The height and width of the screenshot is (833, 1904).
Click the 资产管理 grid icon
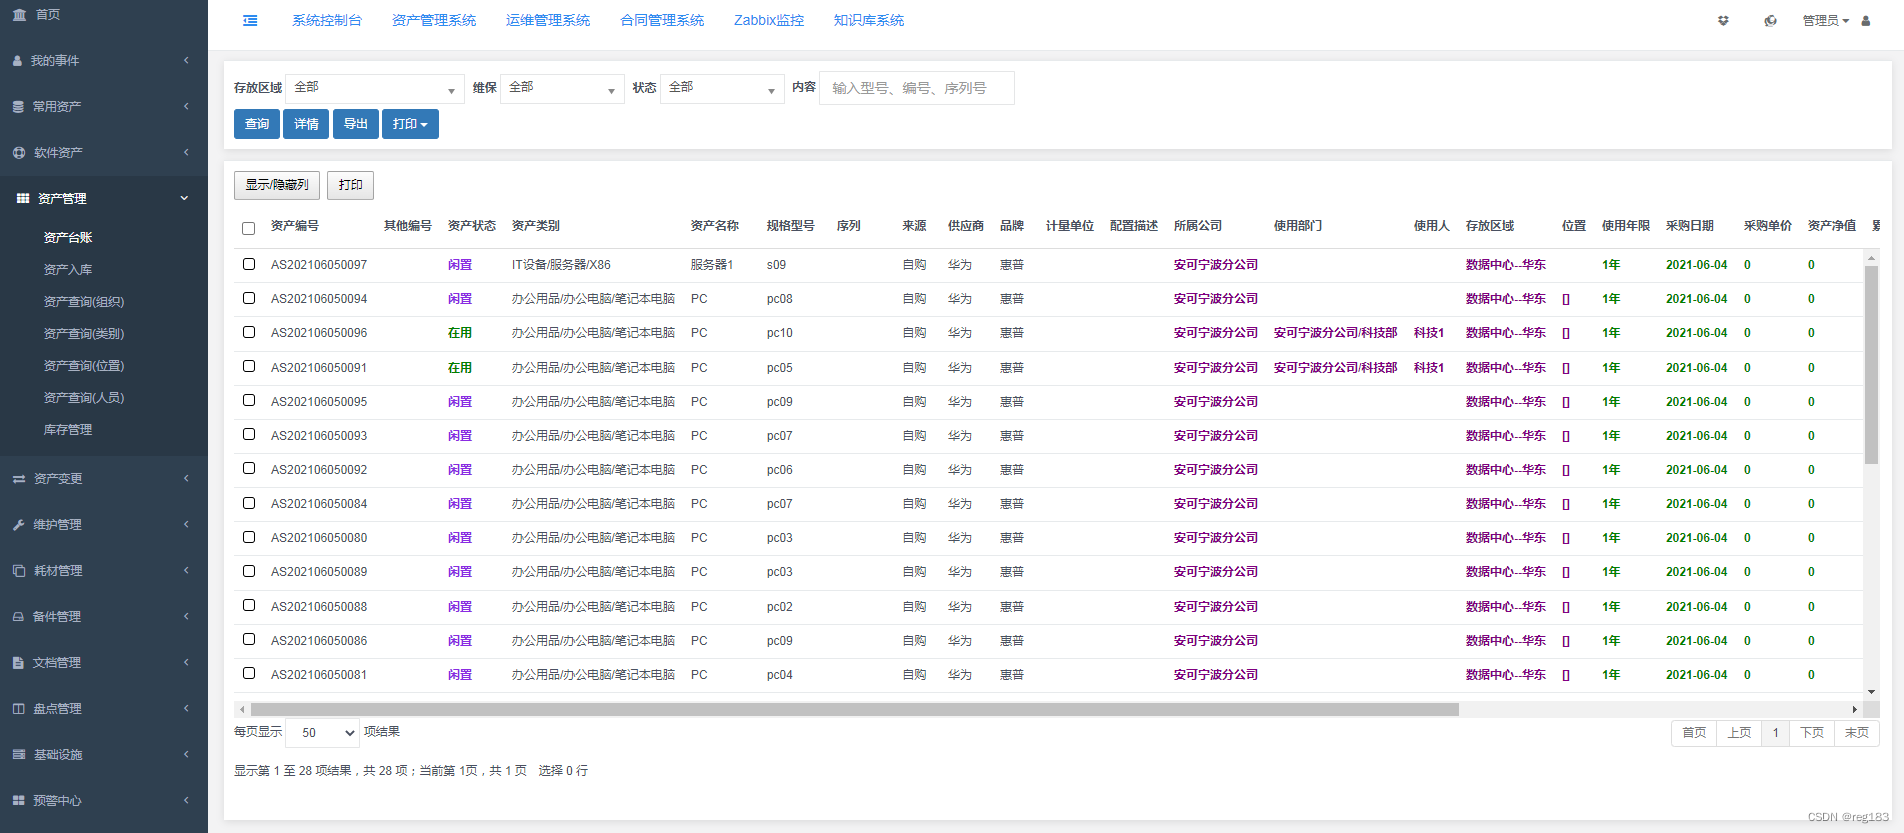(23, 199)
